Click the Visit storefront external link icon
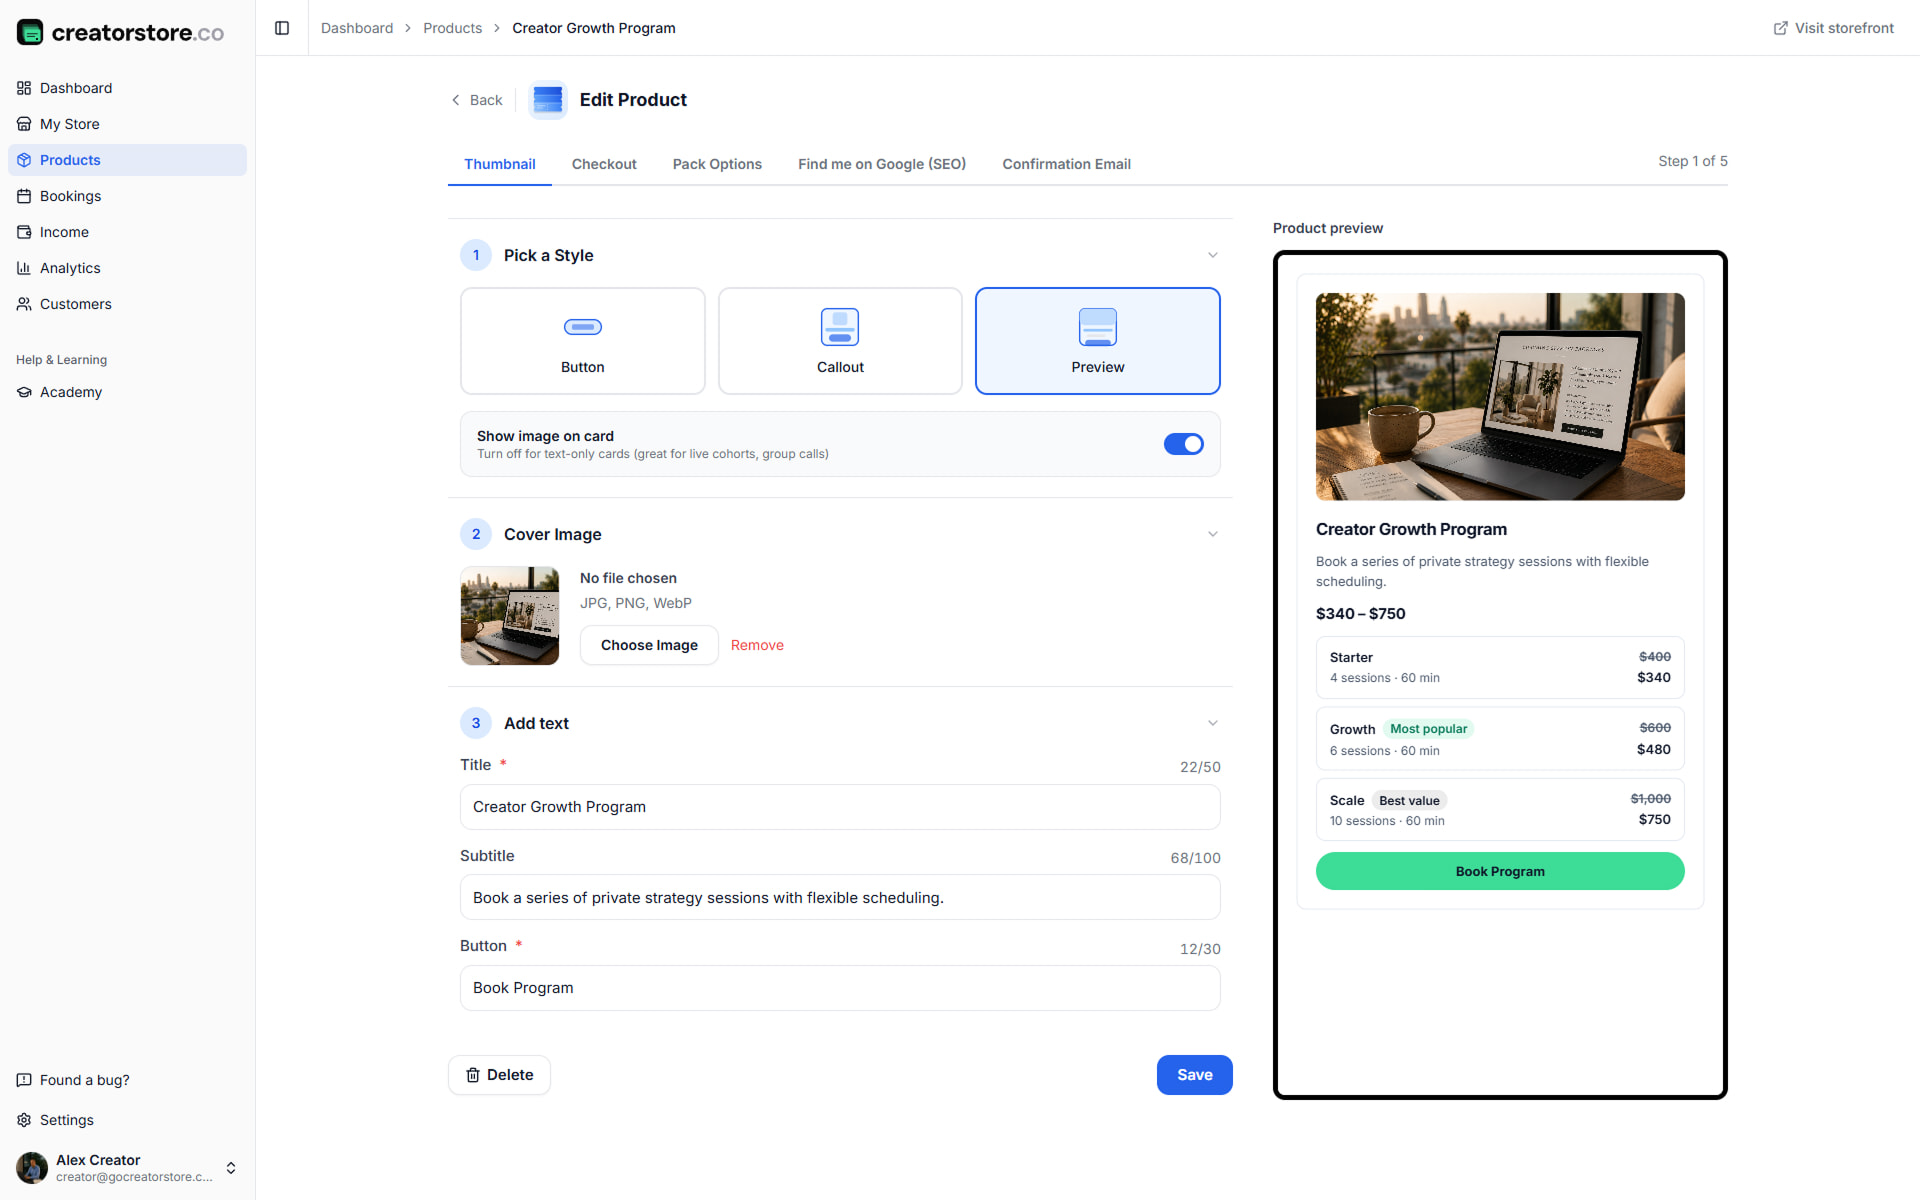This screenshot has height=1200, width=1920. (1780, 28)
